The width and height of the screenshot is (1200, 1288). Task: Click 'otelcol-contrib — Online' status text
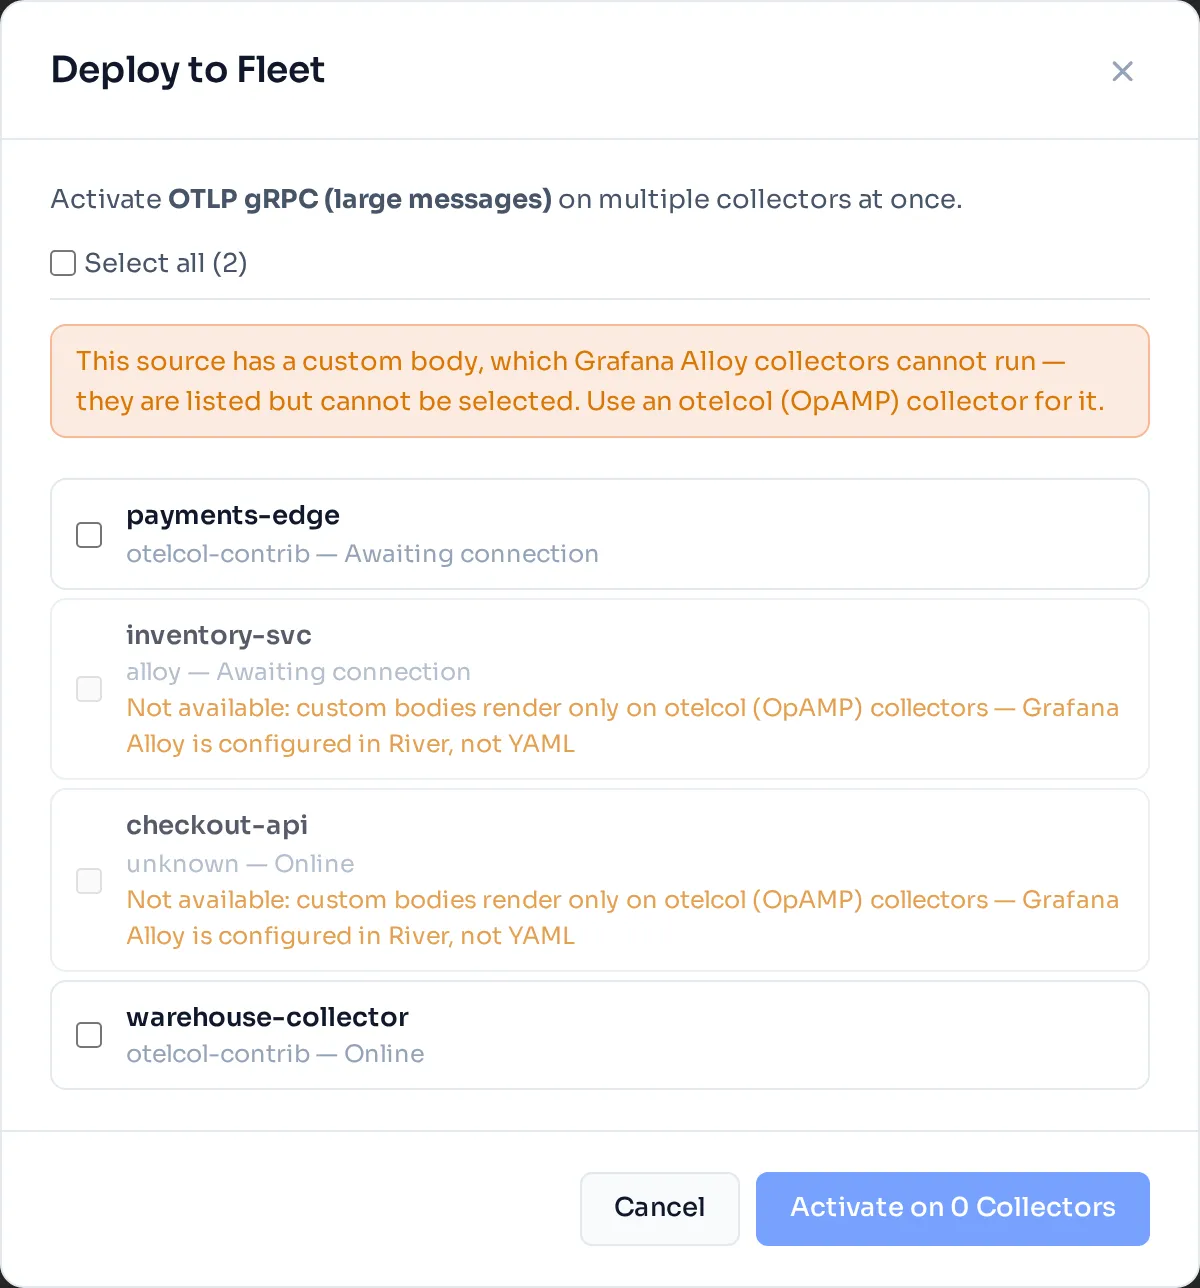click(275, 1054)
